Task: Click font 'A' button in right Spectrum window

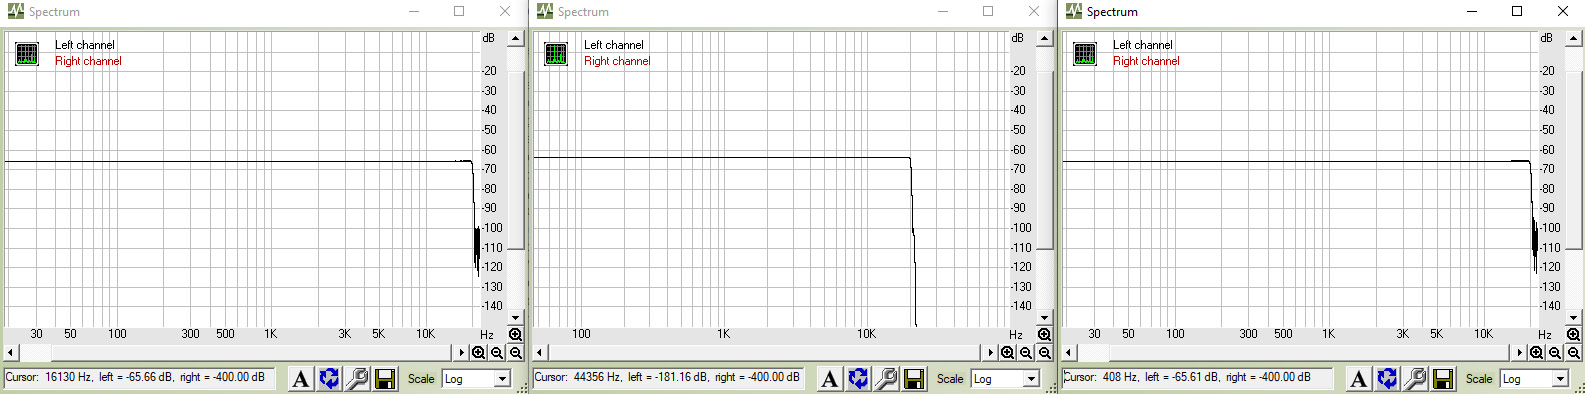Action: pyautogui.click(x=1358, y=379)
